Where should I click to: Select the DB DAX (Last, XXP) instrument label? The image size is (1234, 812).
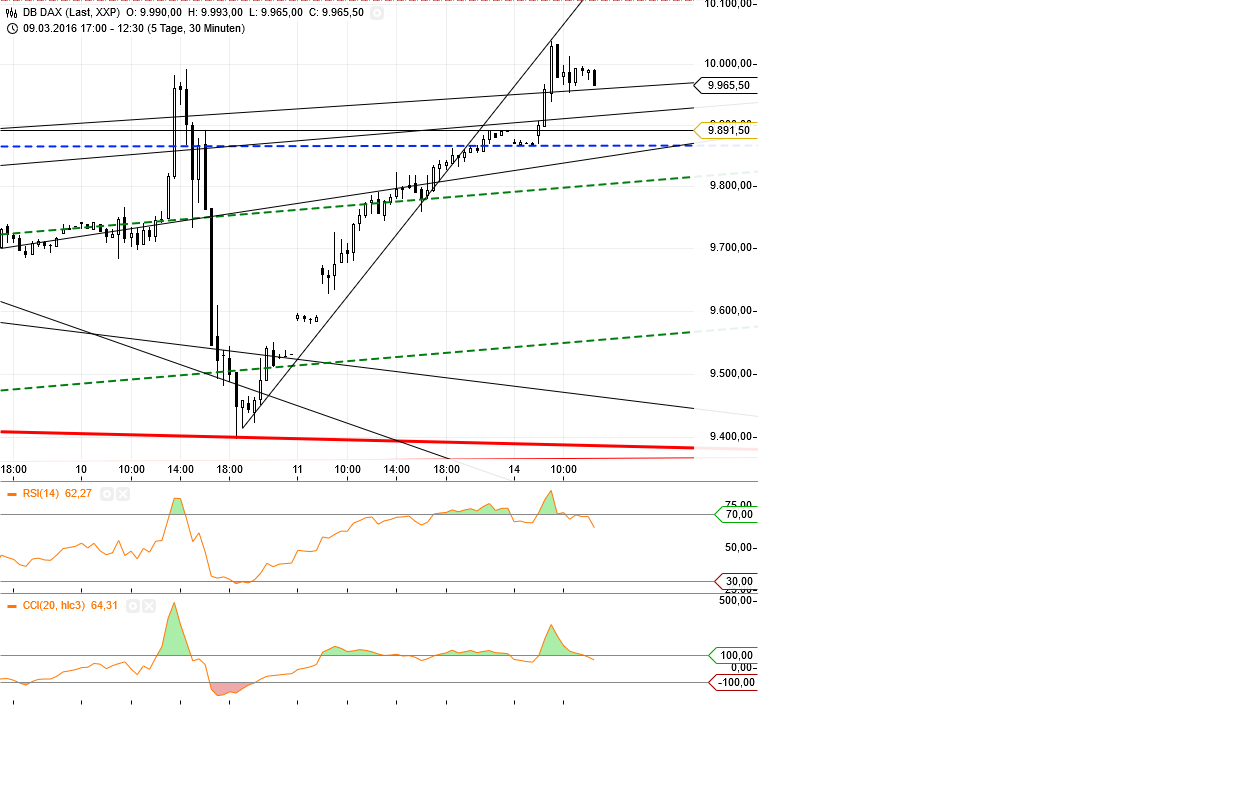coord(70,13)
